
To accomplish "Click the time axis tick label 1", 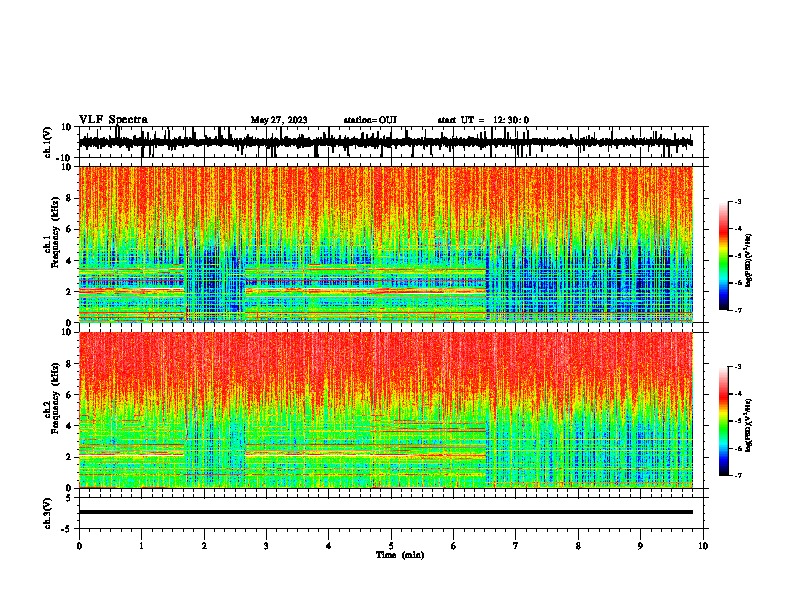I will point(141,546).
